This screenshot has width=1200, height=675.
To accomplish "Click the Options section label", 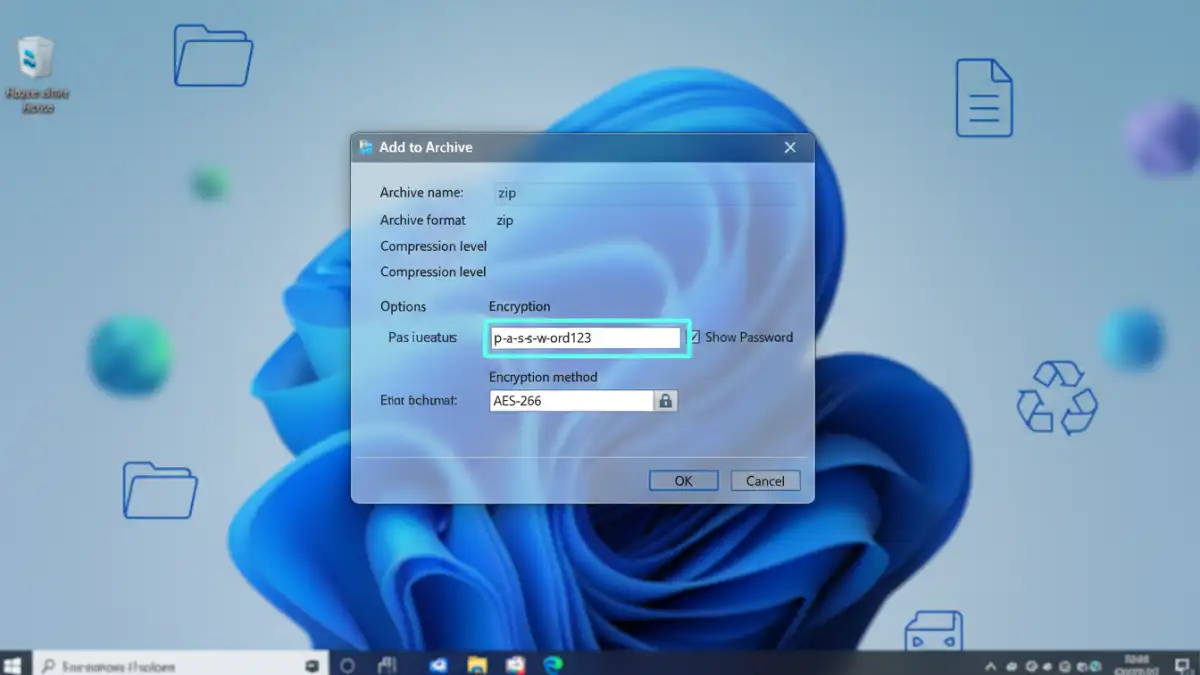I will coord(404,306).
